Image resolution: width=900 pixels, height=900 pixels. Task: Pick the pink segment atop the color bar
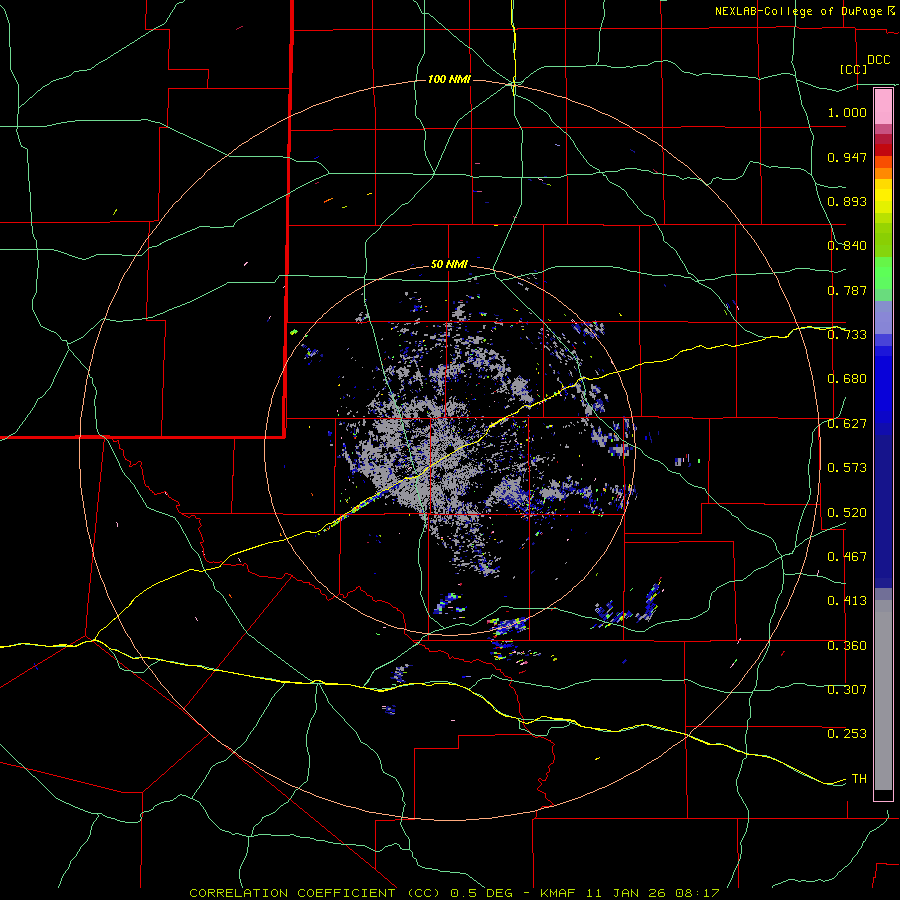(x=883, y=107)
